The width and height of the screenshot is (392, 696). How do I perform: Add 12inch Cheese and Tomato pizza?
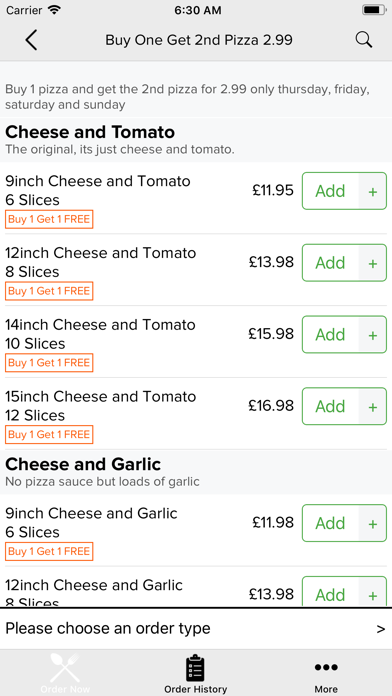pyautogui.click(x=330, y=263)
